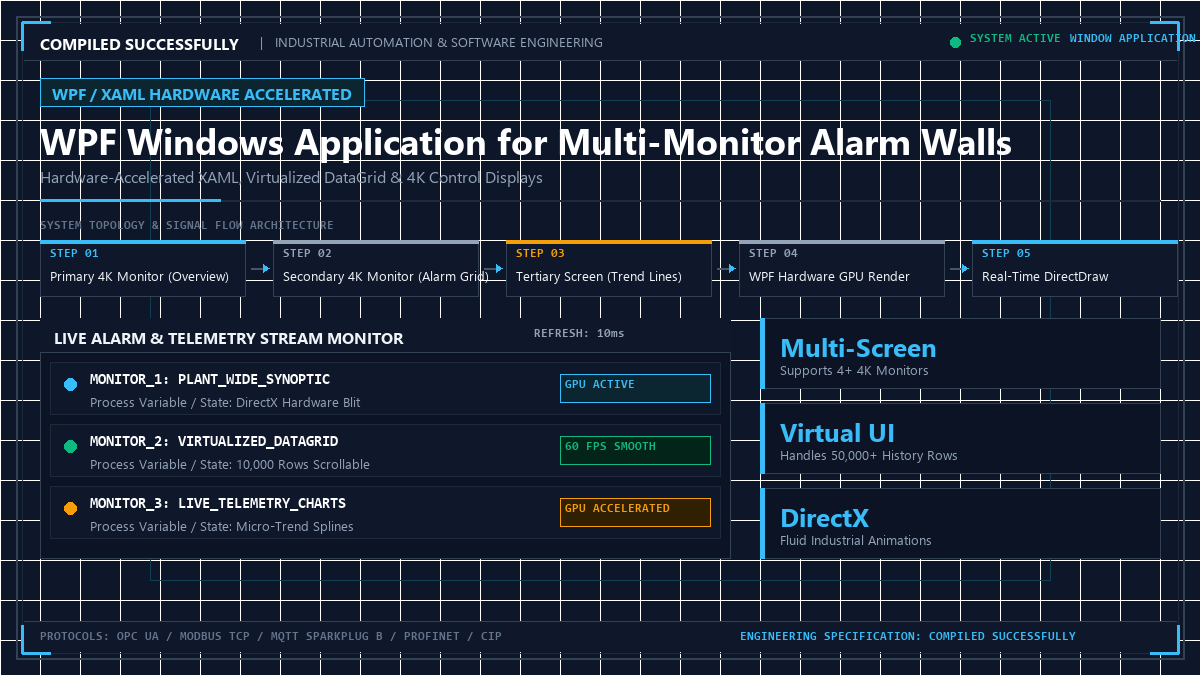This screenshot has height=675, width=1200.
Task: Select Step 03 Tertiary Screen card
Action: click(x=609, y=268)
